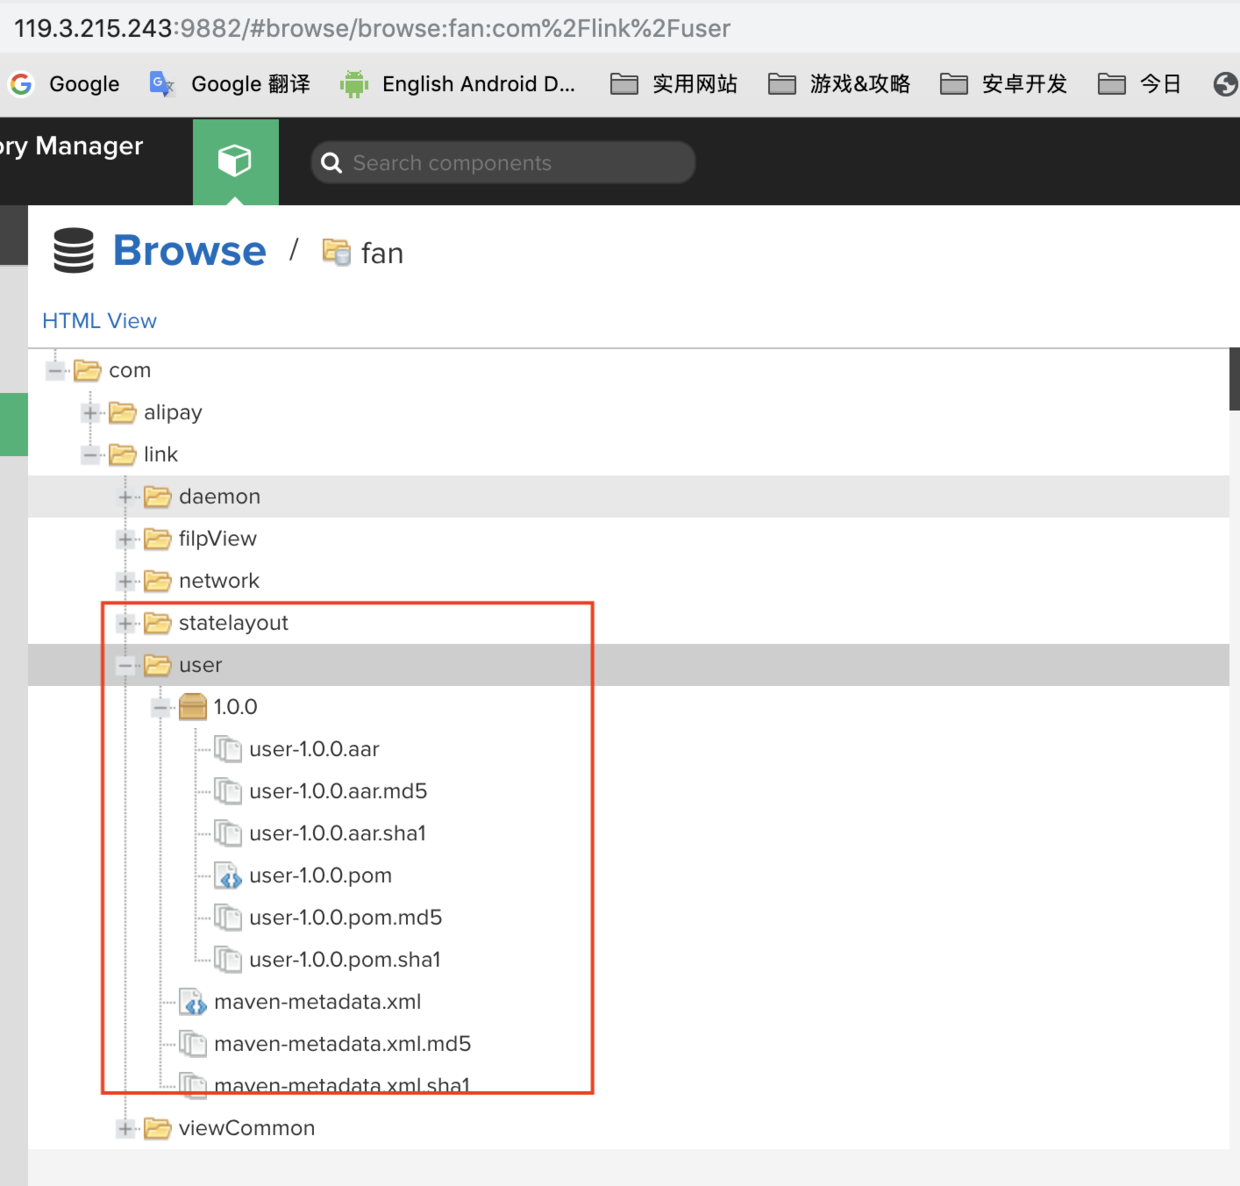Screen dimensions: 1240x1186
Task: Click the browser address bar URL
Action: tap(372, 28)
